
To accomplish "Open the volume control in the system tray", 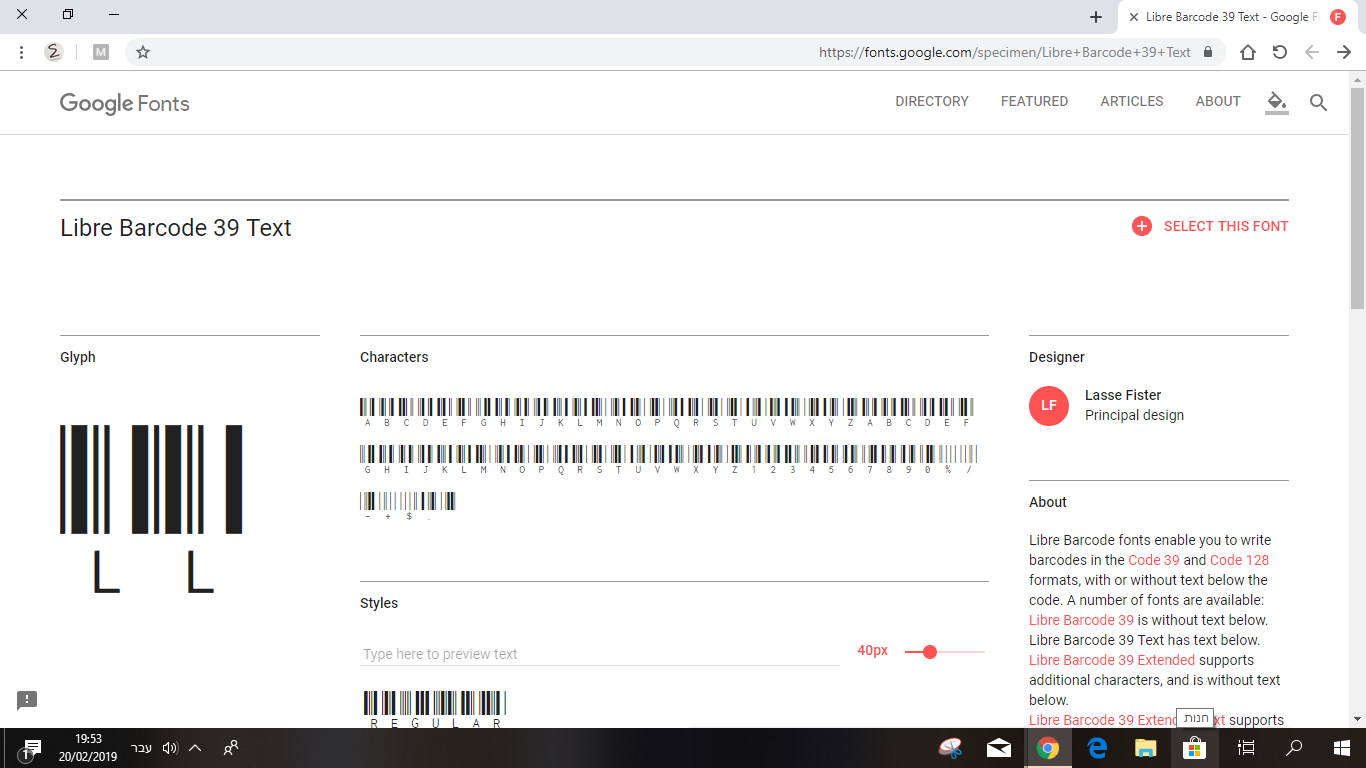I will 170,748.
